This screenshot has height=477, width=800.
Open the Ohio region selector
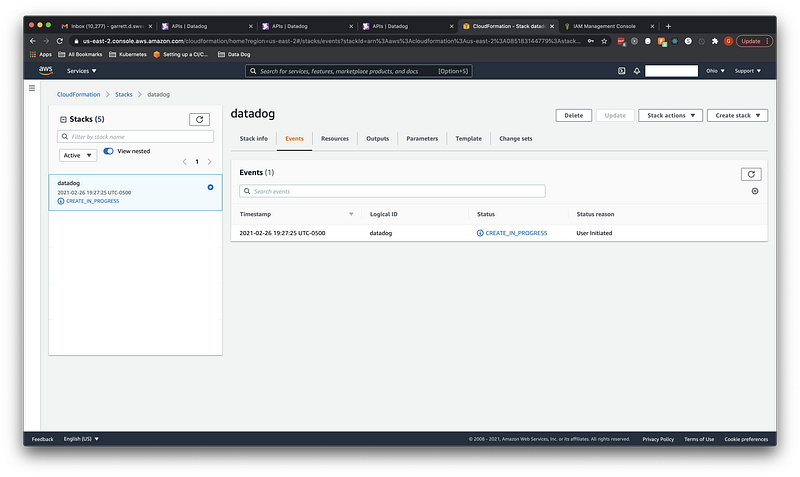715,71
